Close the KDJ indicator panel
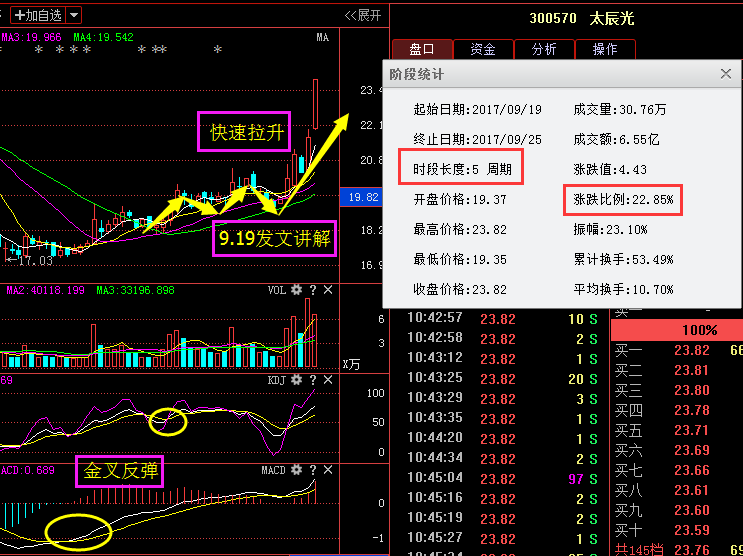Viewport: 743px width, 556px height. click(x=327, y=381)
